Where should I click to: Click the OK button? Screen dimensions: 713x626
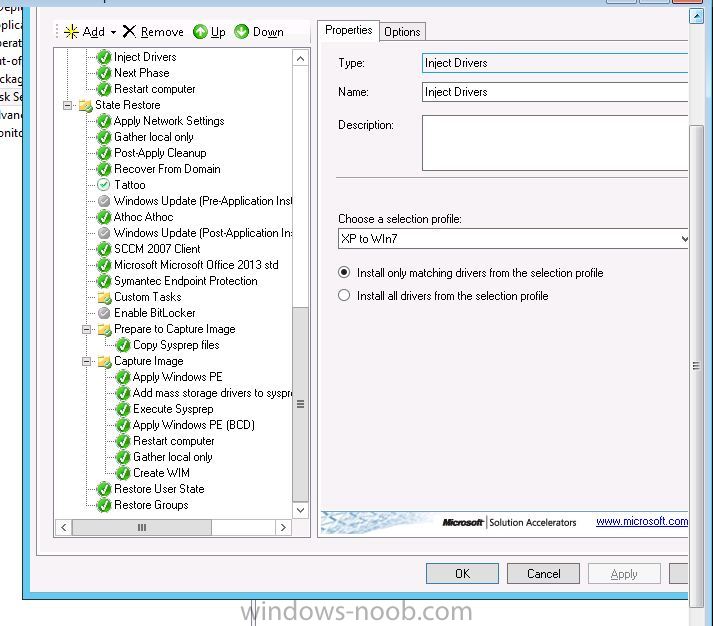[x=462, y=574]
